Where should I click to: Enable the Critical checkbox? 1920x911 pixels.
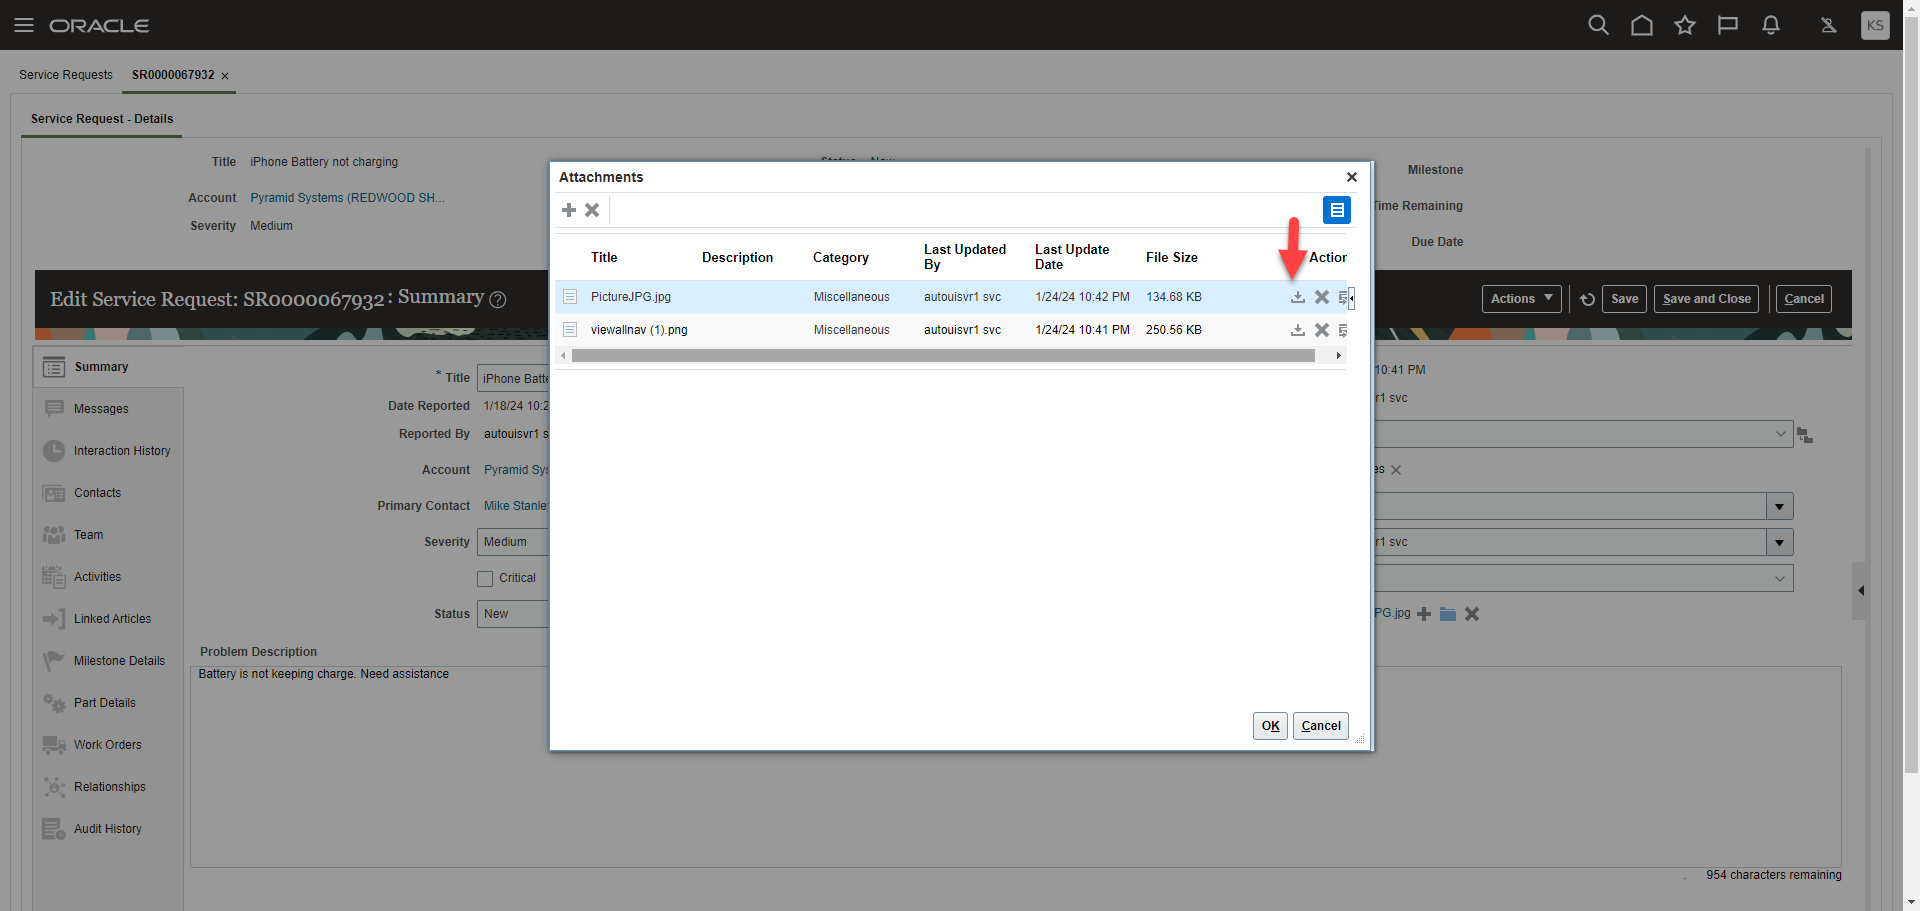pyautogui.click(x=484, y=577)
